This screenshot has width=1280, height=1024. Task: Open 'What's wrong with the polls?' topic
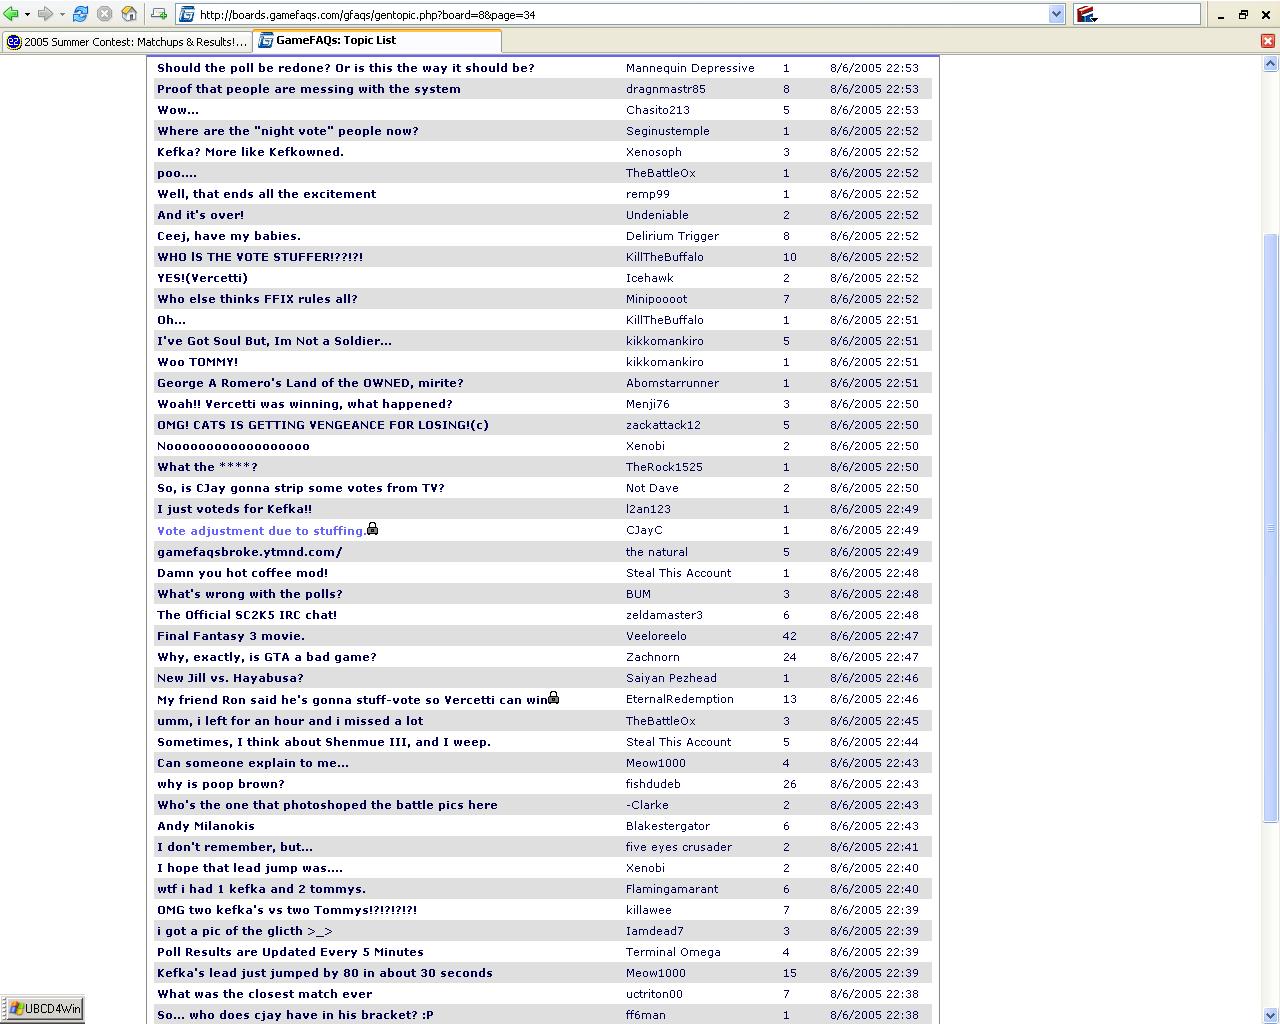point(250,594)
